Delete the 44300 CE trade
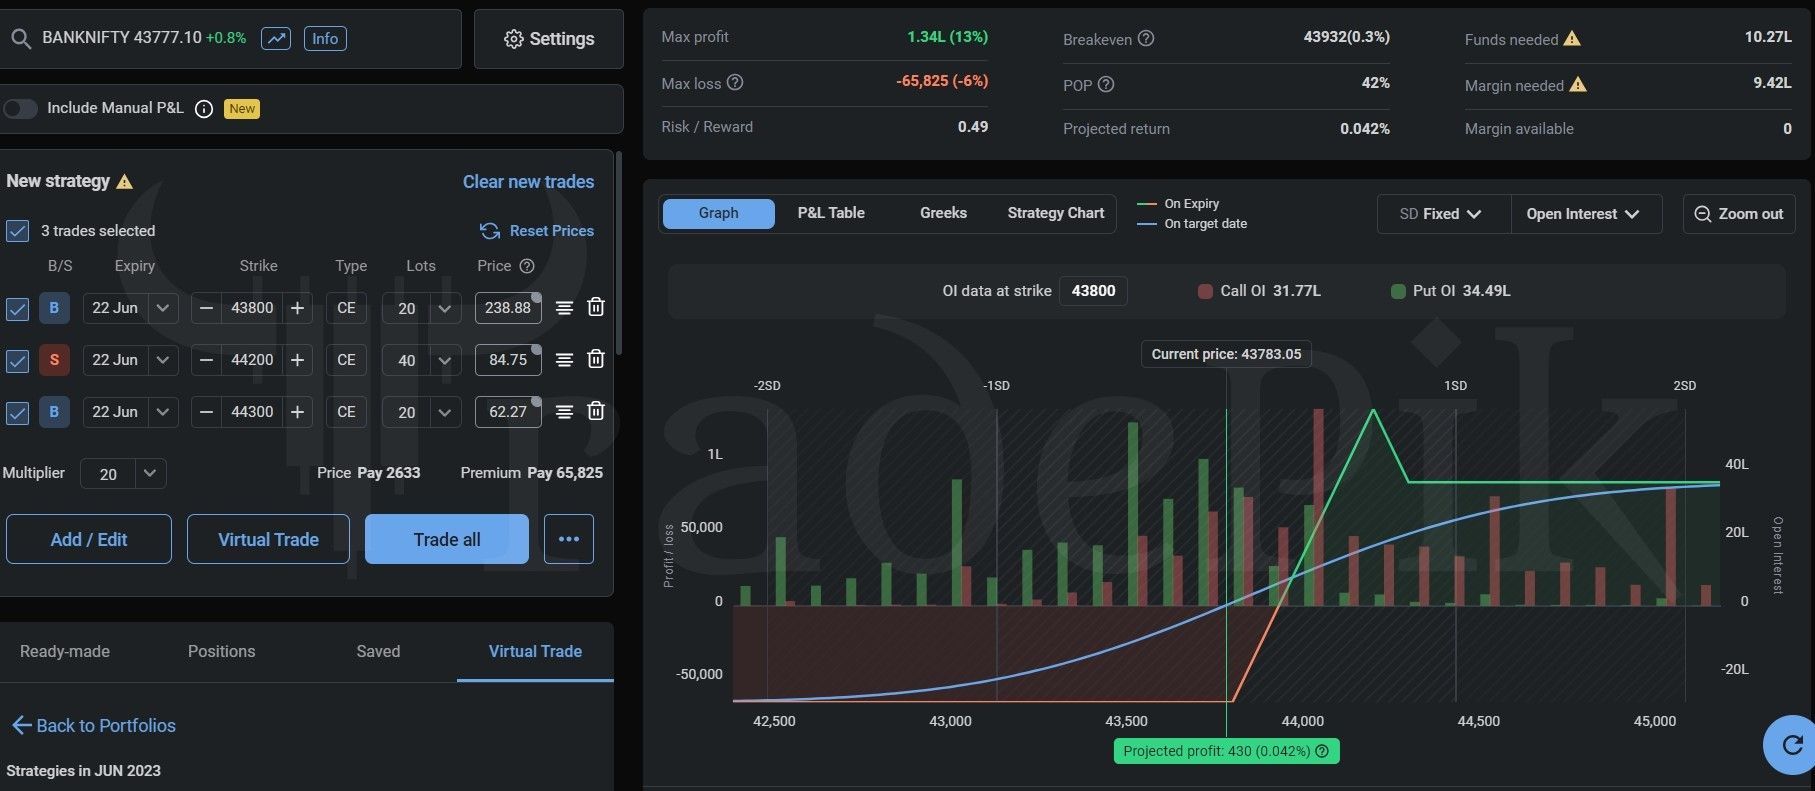1815x791 pixels. coord(596,411)
